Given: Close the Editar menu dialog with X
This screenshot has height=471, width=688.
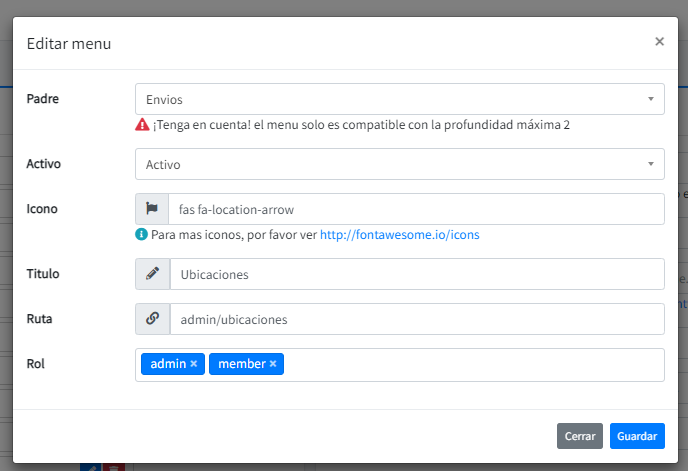Looking at the screenshot, I should [x=659, y=42].
